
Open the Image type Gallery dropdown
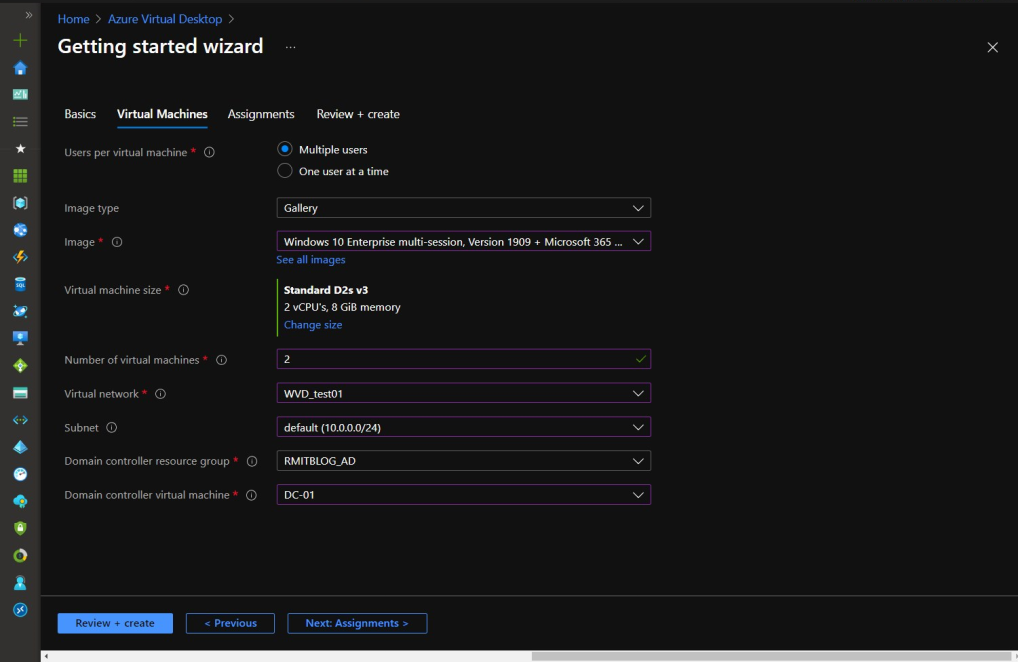click(x=464, y=208)
